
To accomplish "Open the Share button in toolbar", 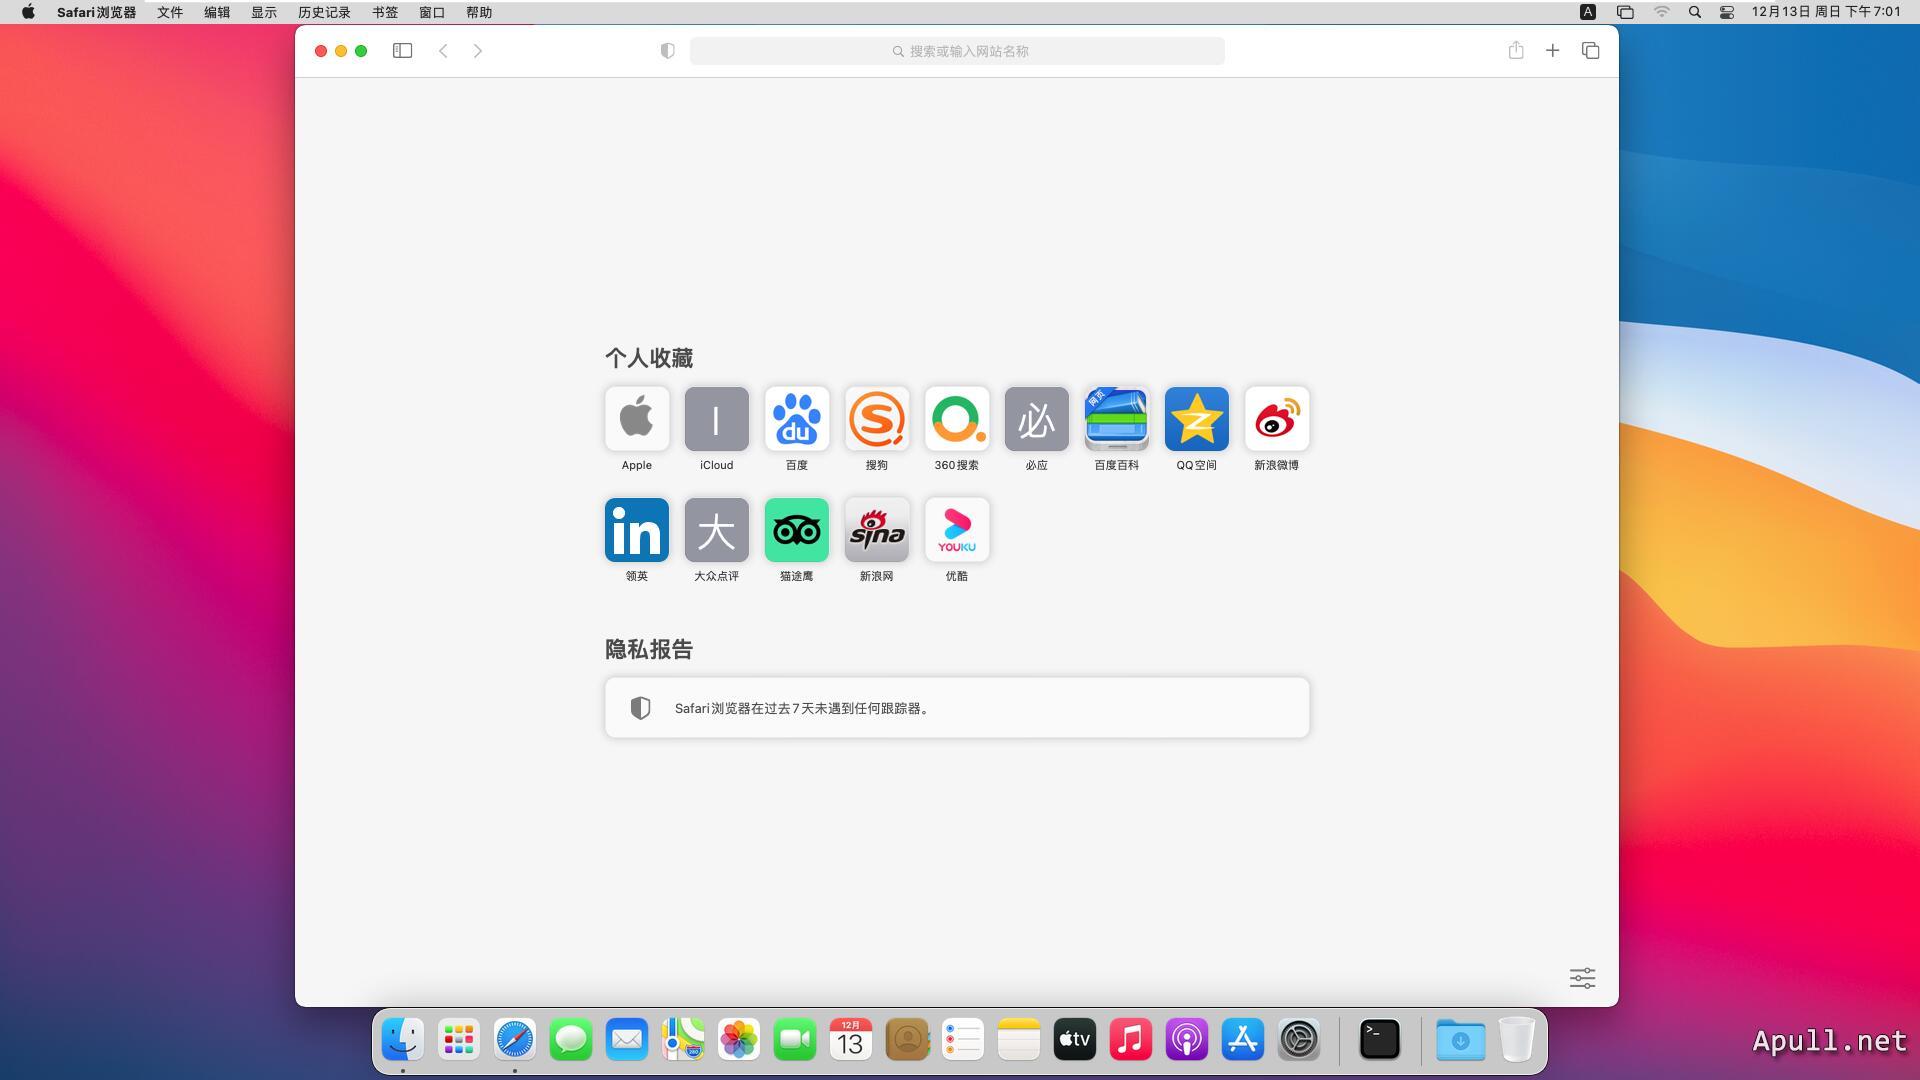I will (1516, 51).
